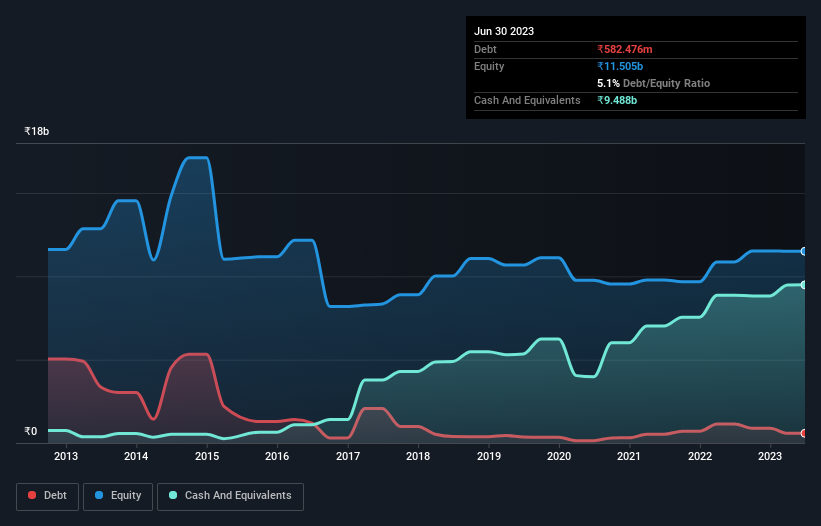Toggle the Equity series in legend
The image size is (821, 526).
pyautogui.click(x=118, y=496)
